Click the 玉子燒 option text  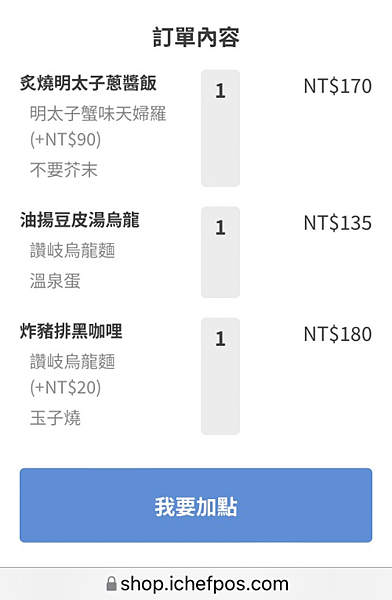tap(55, 417)
